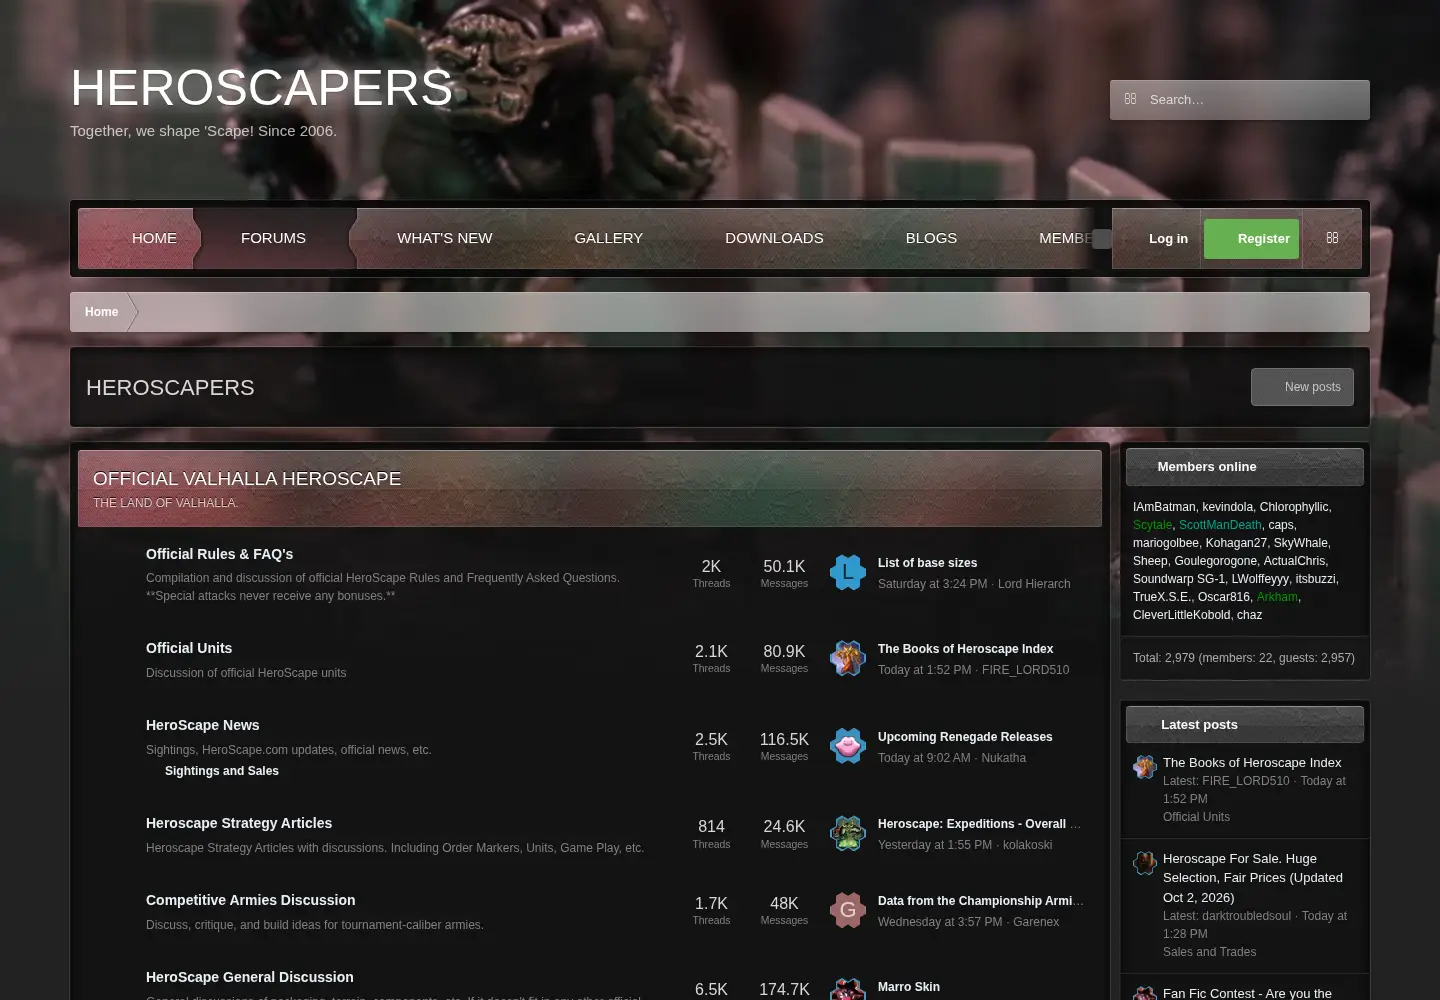Open the Members online panel heading
The image size is (1440, 1000).
click(1207, 467)
